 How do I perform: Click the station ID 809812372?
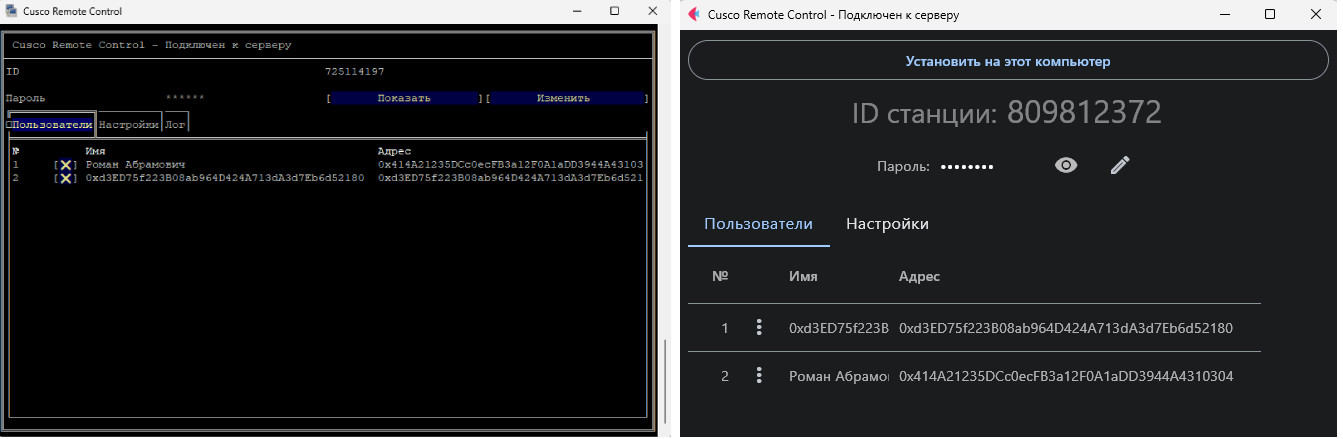(x=1084, y=112)
